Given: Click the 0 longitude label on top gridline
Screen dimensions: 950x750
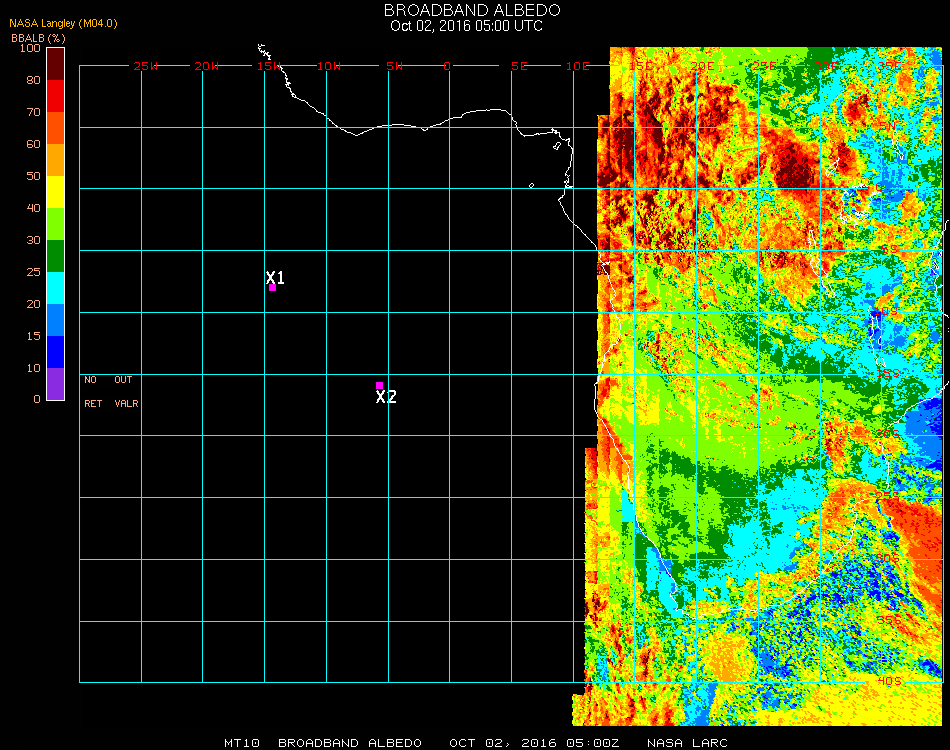Looking at the screenshot, I should click(x=447, y=66).
